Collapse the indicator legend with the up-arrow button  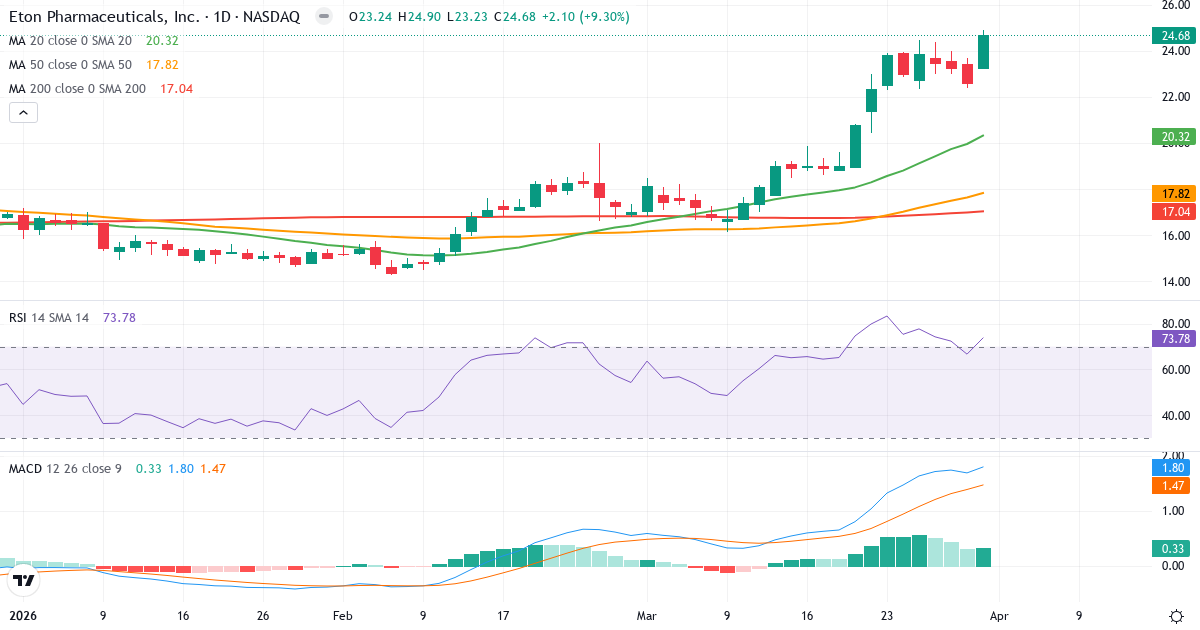coord(22,112)
